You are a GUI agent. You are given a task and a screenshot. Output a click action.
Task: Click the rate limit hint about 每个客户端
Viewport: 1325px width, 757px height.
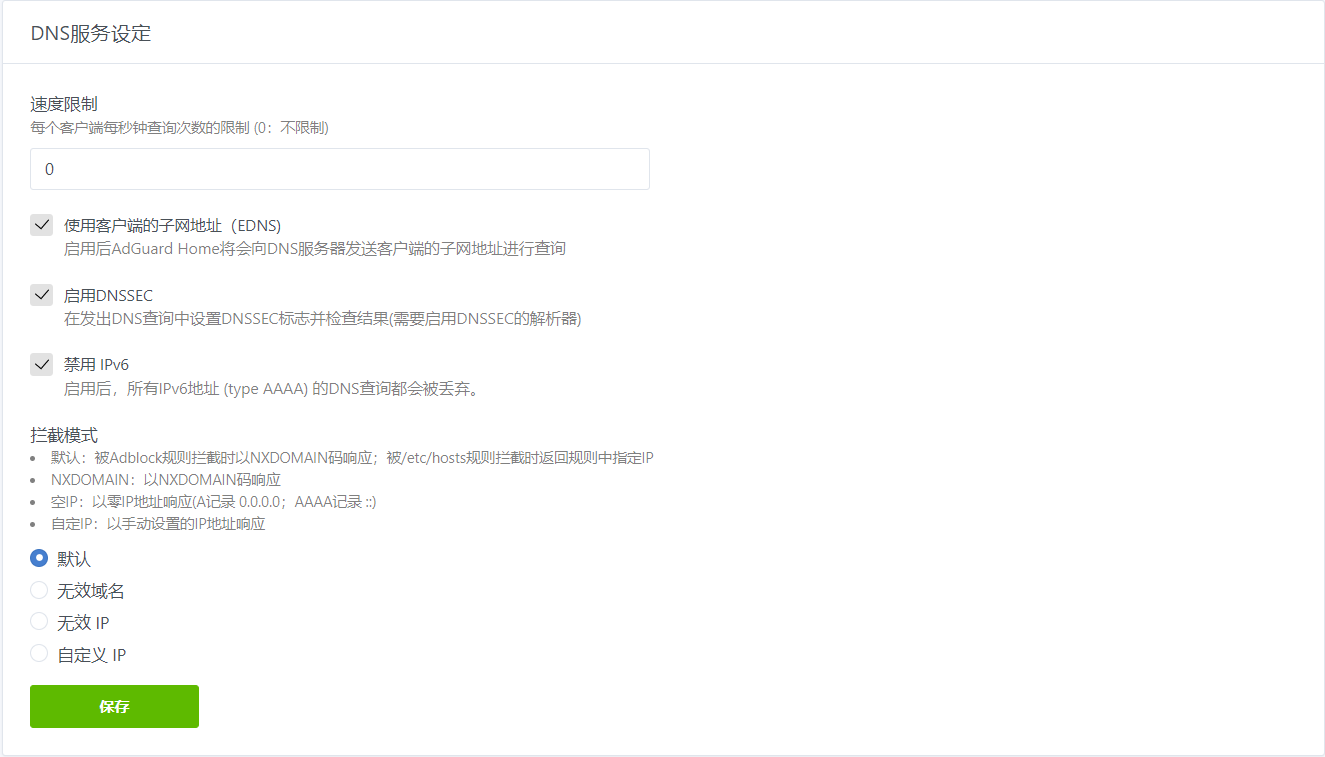point(179,128)
